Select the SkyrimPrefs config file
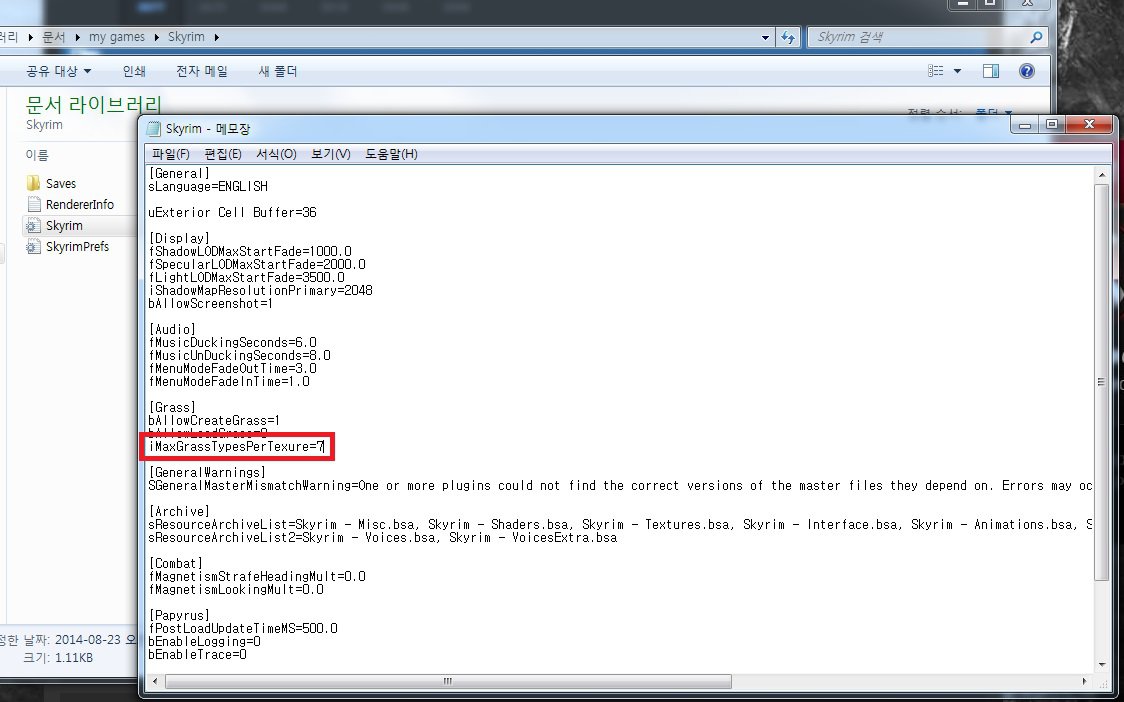Image resolution: width=1124 pixels, height=702 pixels. coord(77,246)
